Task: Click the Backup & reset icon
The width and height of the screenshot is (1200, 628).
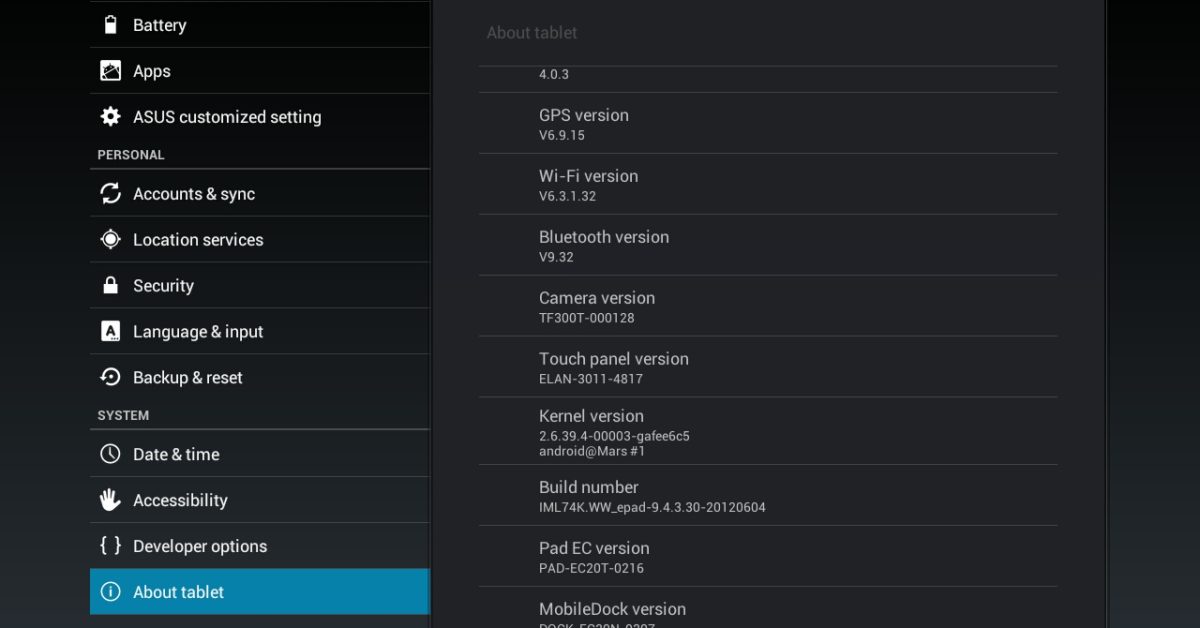Action: click(110, 378)
